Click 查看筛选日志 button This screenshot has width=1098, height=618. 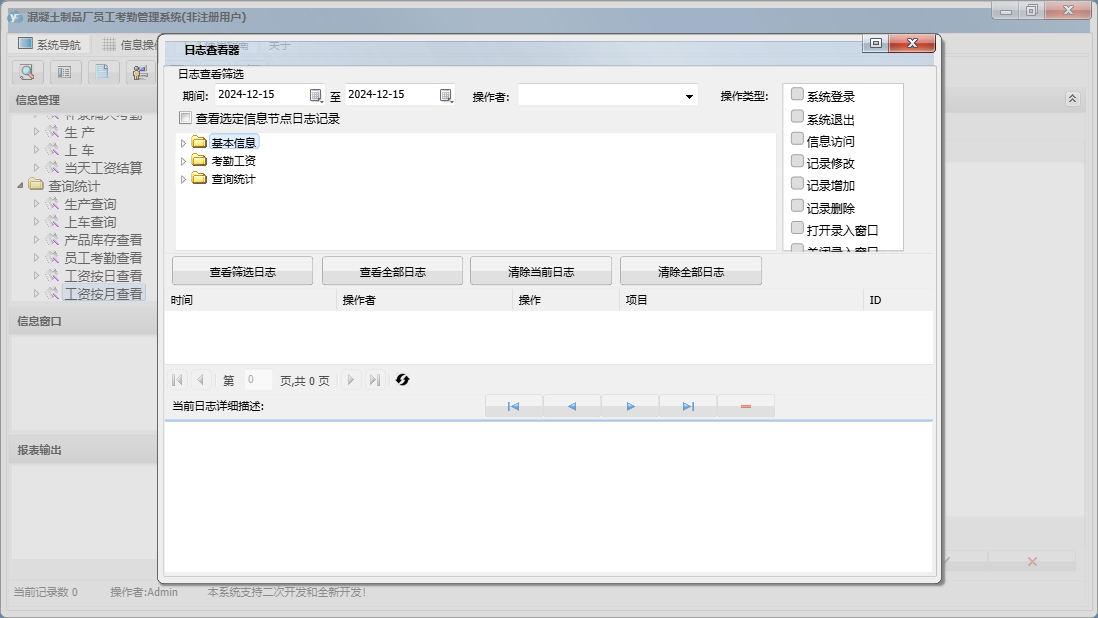(x=242, y=272)
